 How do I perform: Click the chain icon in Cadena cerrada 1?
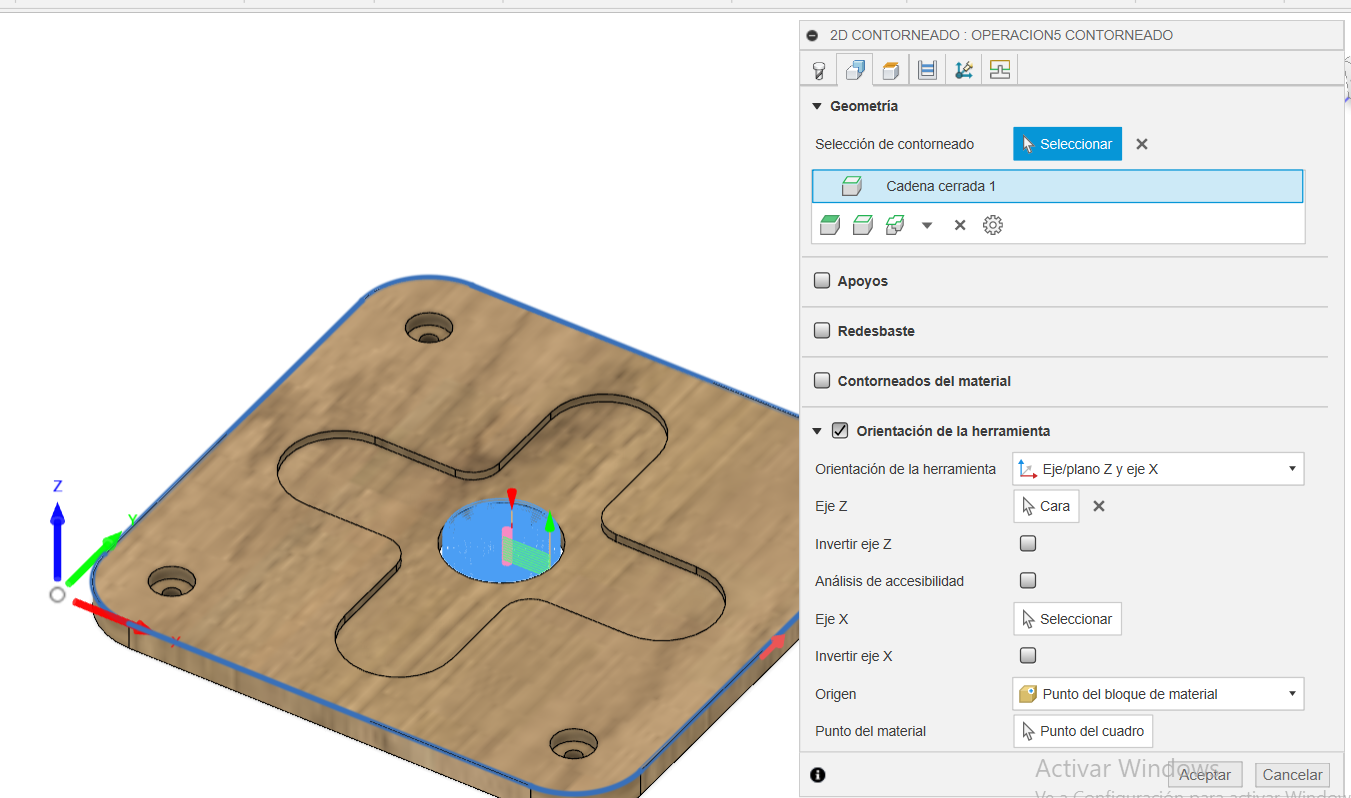pos(852,186)
